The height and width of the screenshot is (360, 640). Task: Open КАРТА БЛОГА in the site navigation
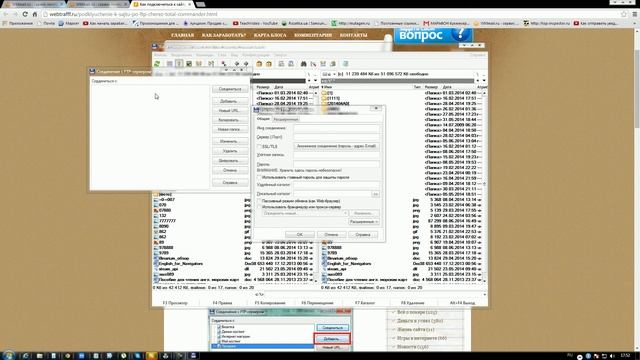[x=270, y=35]
